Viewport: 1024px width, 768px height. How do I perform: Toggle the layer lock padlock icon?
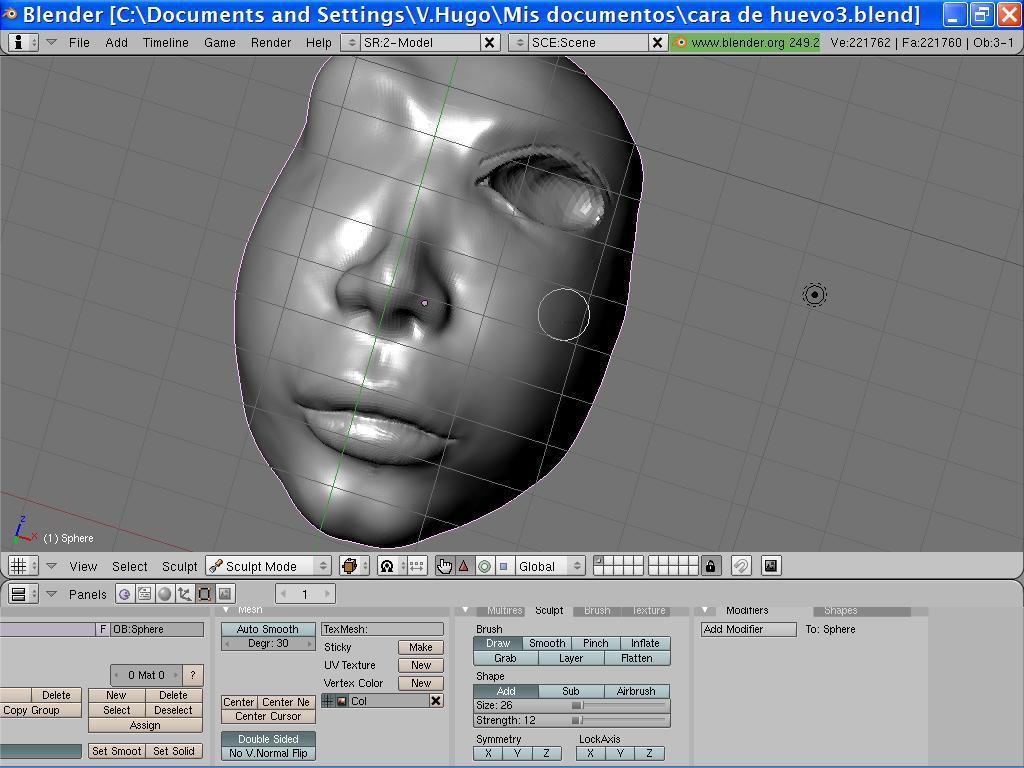(x=711, y=566)
